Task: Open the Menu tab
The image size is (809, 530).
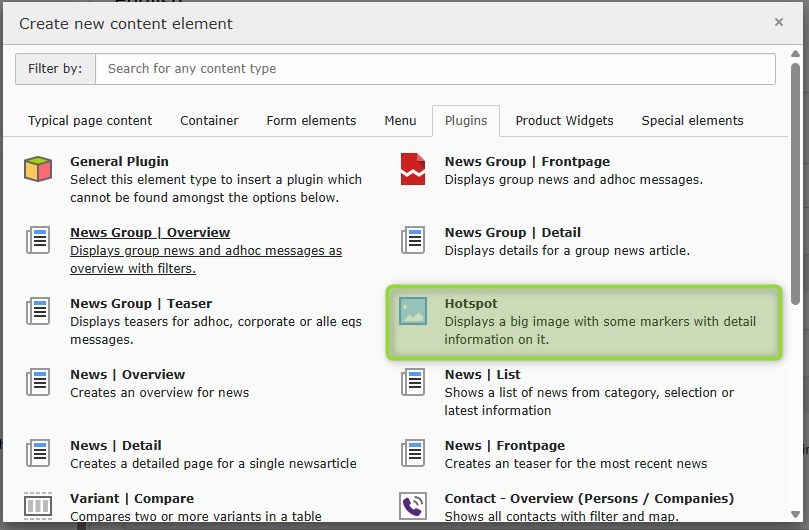Action: [400, 121]
